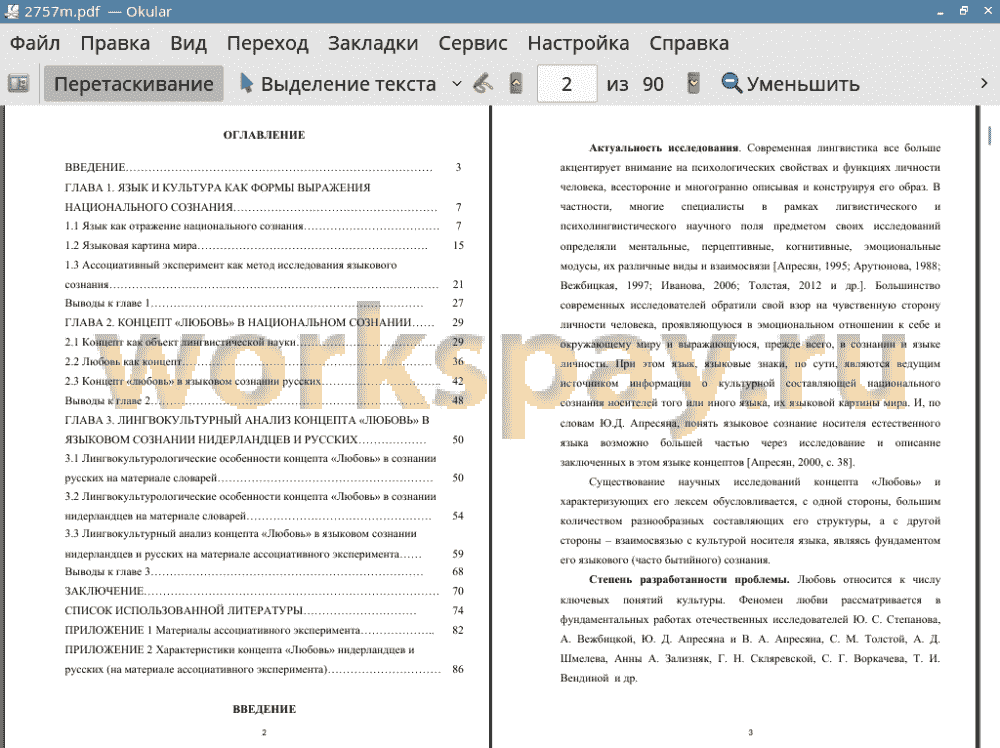Click the page footer number 3 on the right page

coord(750,733)
